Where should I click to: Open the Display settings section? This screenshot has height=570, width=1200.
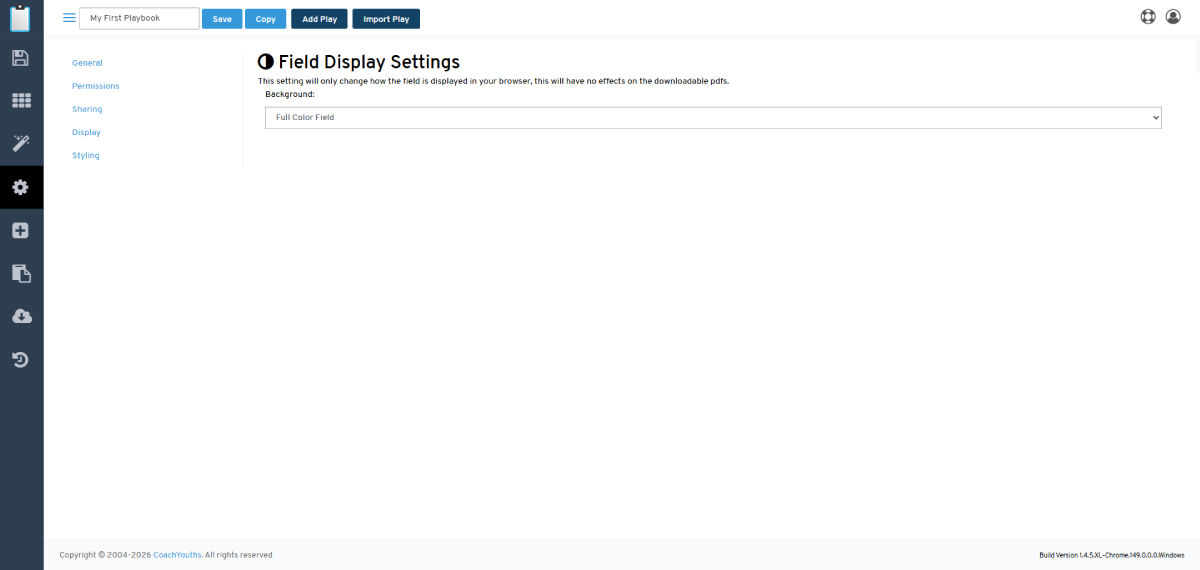click(86, 132)
